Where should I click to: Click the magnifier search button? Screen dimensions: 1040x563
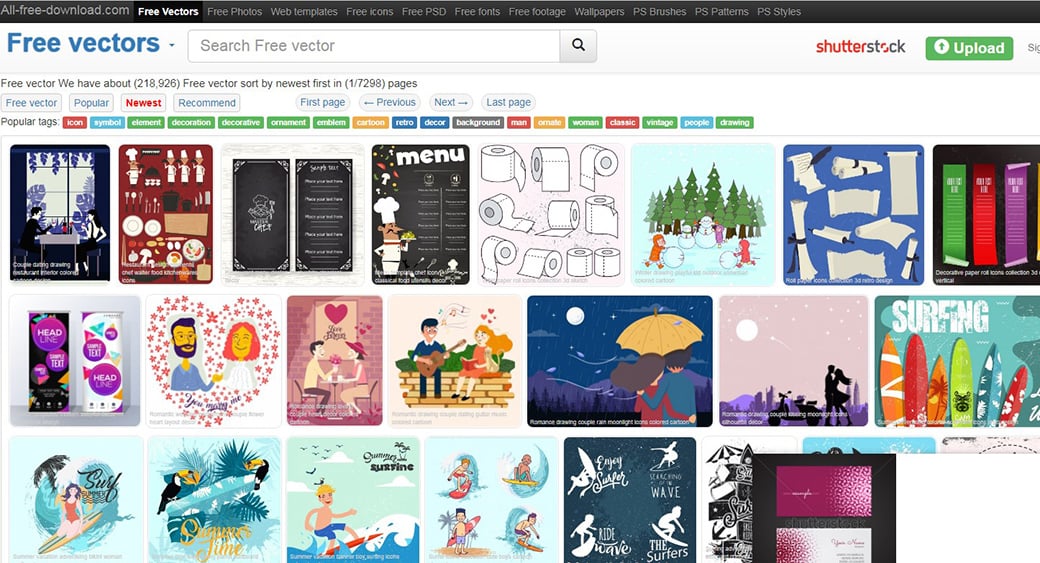point(578,46)
